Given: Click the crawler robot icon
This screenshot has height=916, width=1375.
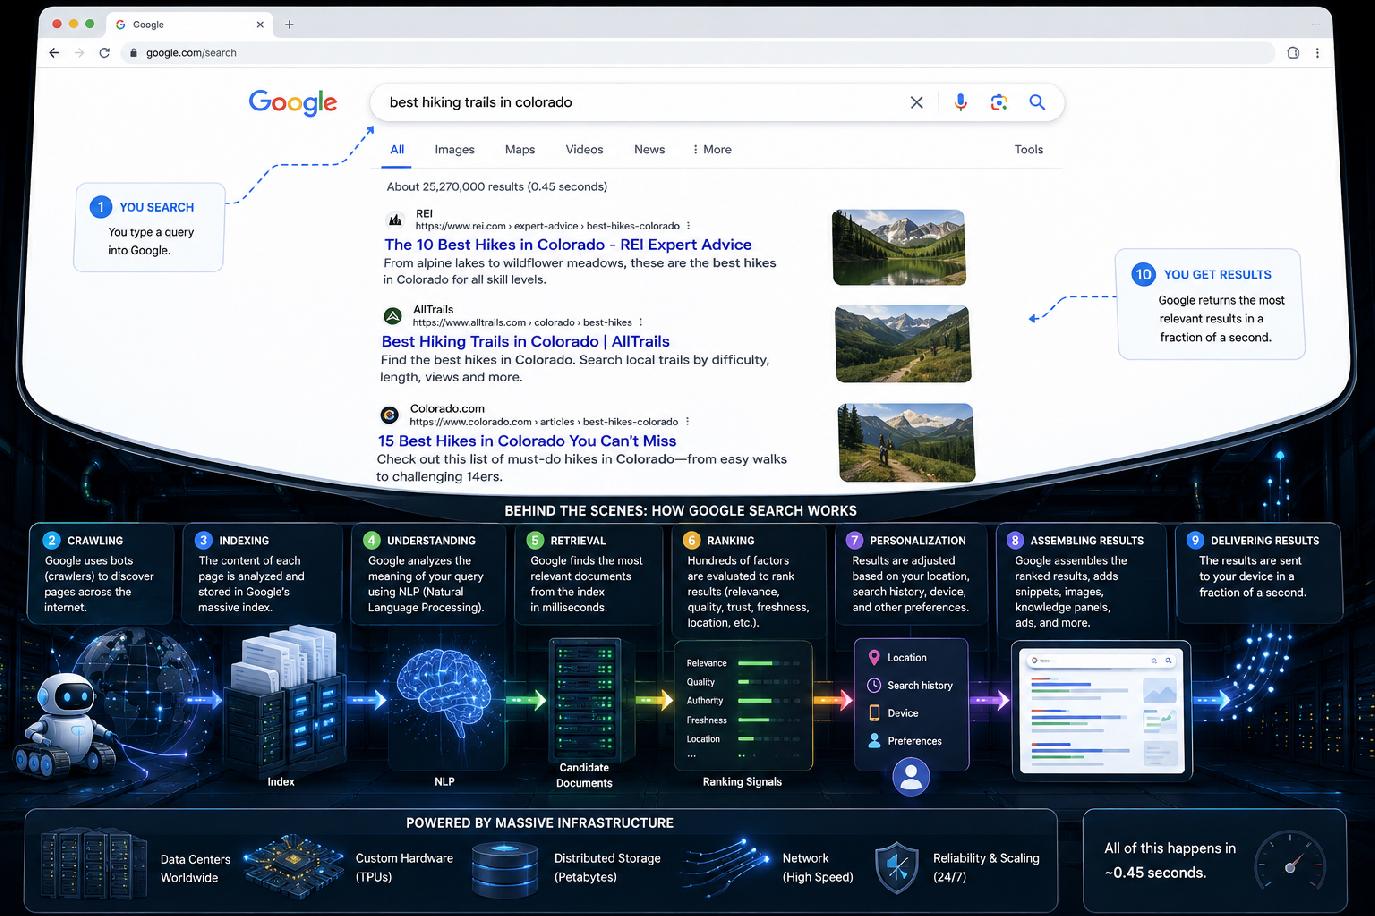Looking at the screenshot, I should (x=62, y=724).
